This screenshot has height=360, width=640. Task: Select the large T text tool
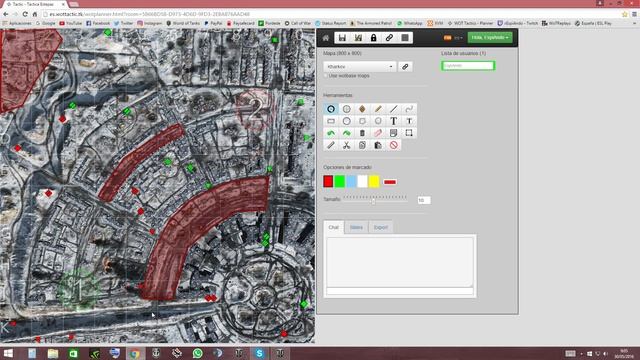pyautogui.click(x=393, y=121)
